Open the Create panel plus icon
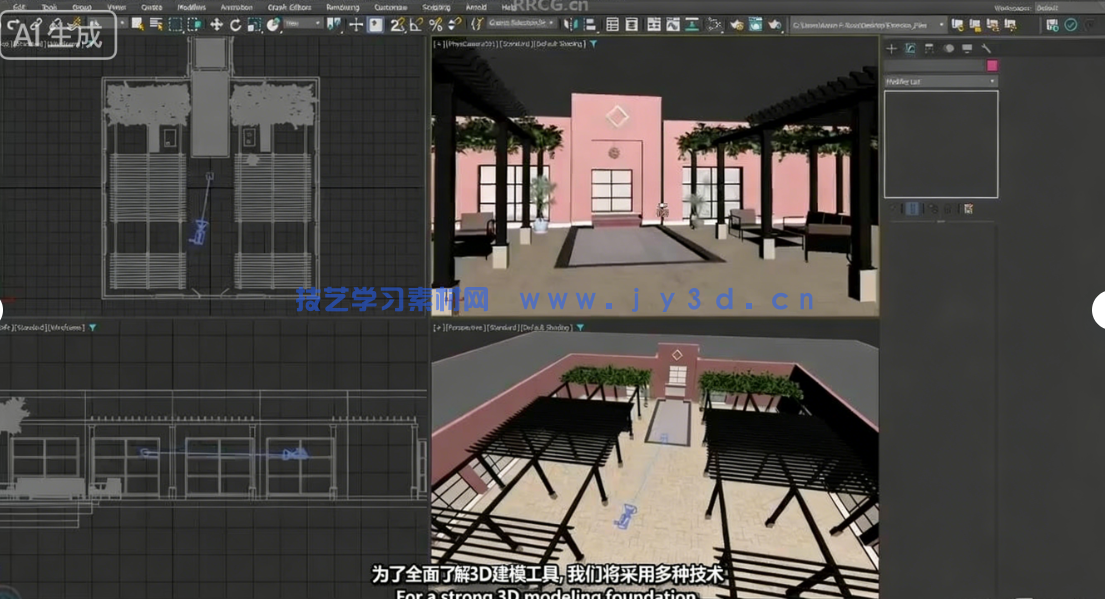 (x=891, y=47)
